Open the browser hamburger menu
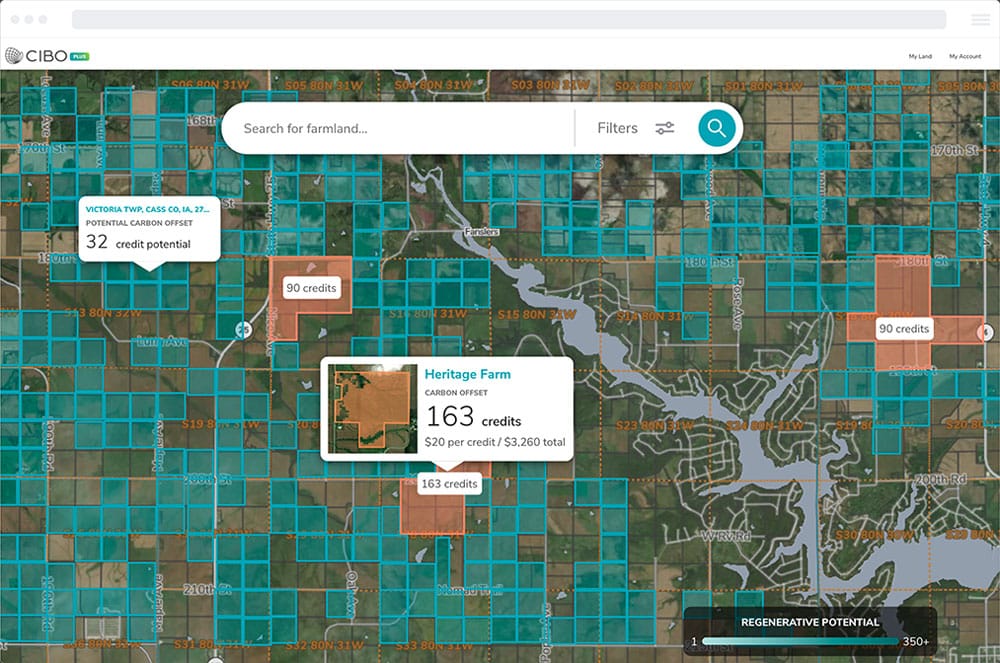Image resolution: width=1000 pixels, height=663 pixels. click(980, 19)
